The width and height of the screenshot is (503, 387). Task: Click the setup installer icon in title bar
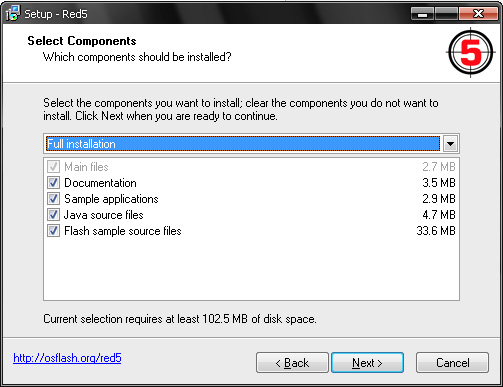tap(13, 13)
